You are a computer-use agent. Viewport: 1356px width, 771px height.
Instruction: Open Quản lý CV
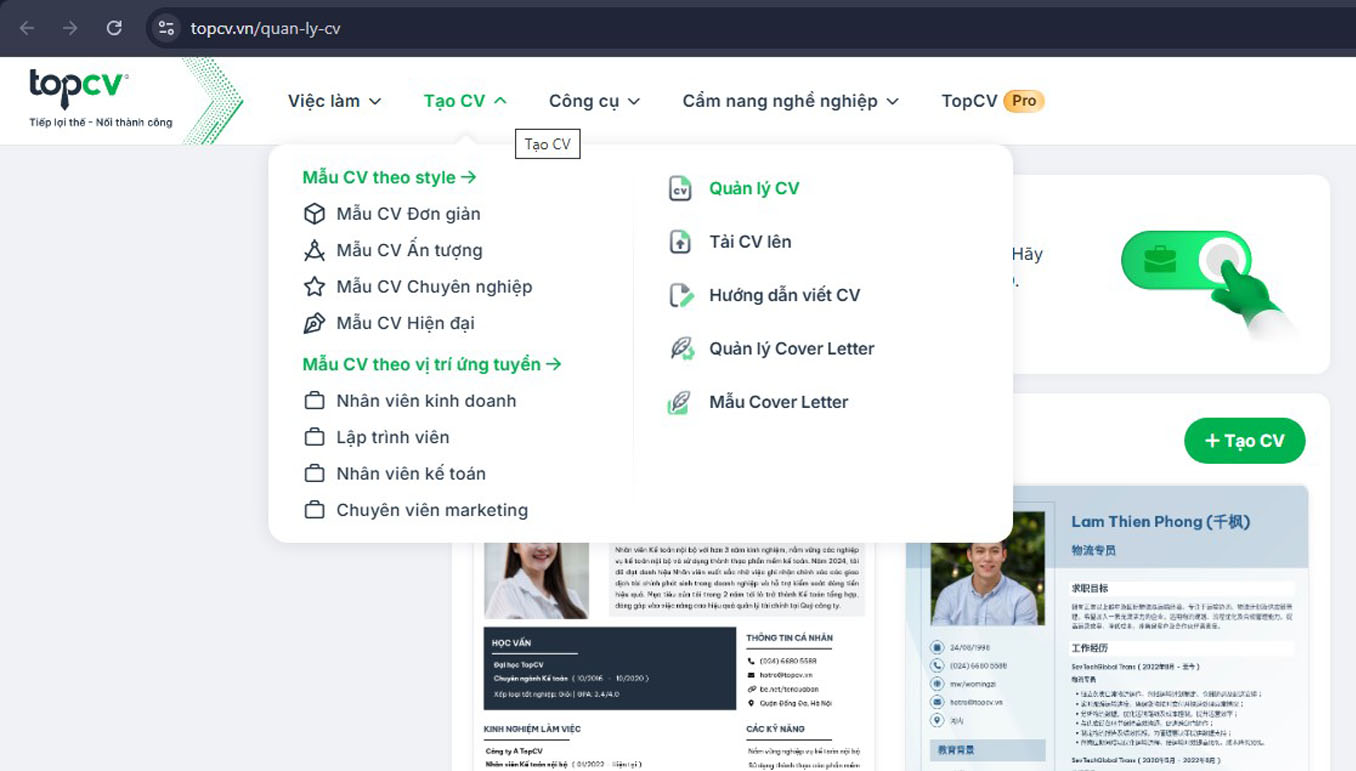[754, 188]
